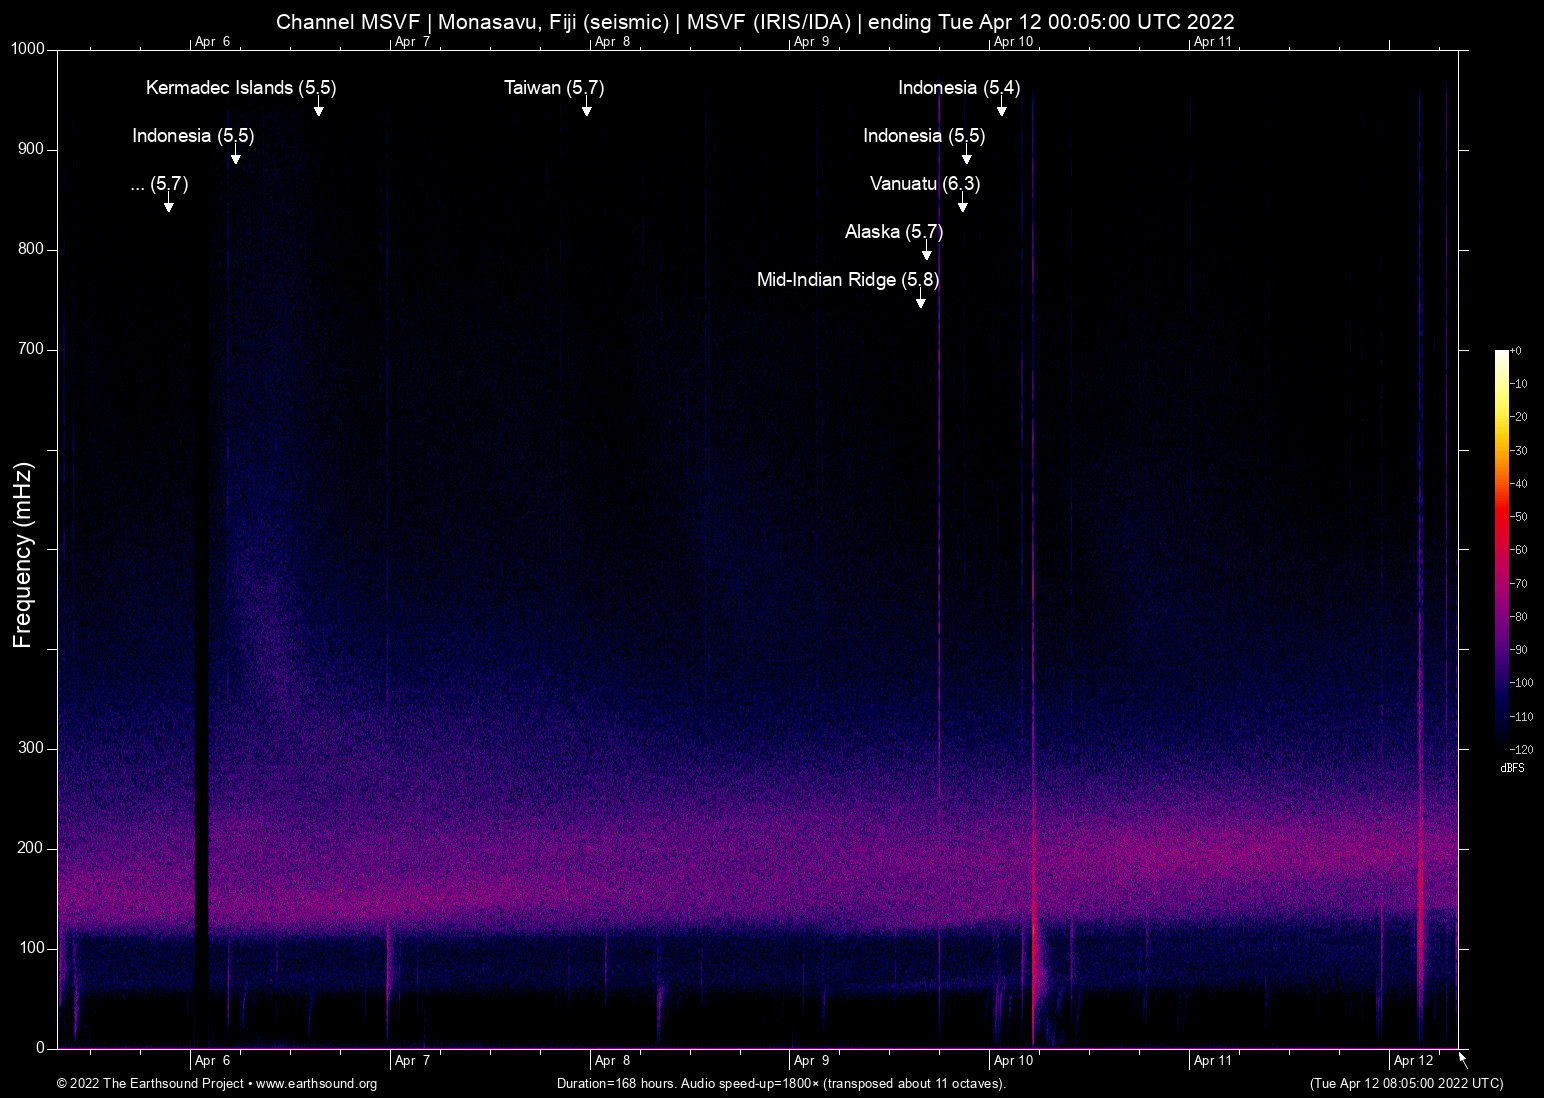The width and height of the screenshot is (1544, 1098).
Task: Click the Frequency (mHz) axis label
Action: click(22, 555)
